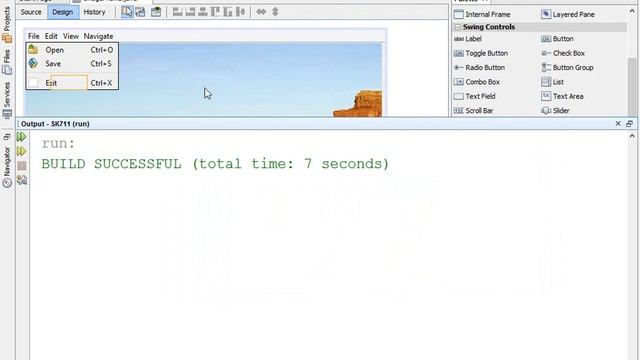Click the Stop square in Output sidebar
Image resolution: width=640 pixels, height=360 pixels.
(x=22, y=166)
